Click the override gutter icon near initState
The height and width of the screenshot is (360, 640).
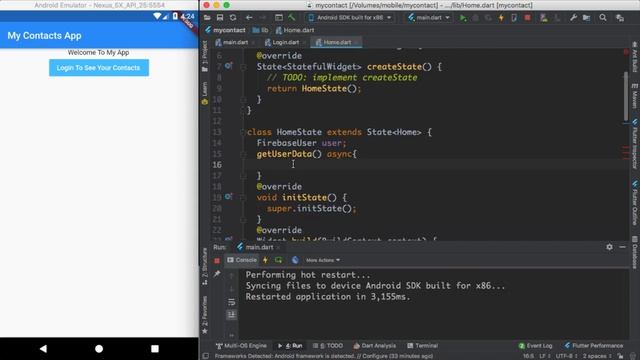point(228,197)
